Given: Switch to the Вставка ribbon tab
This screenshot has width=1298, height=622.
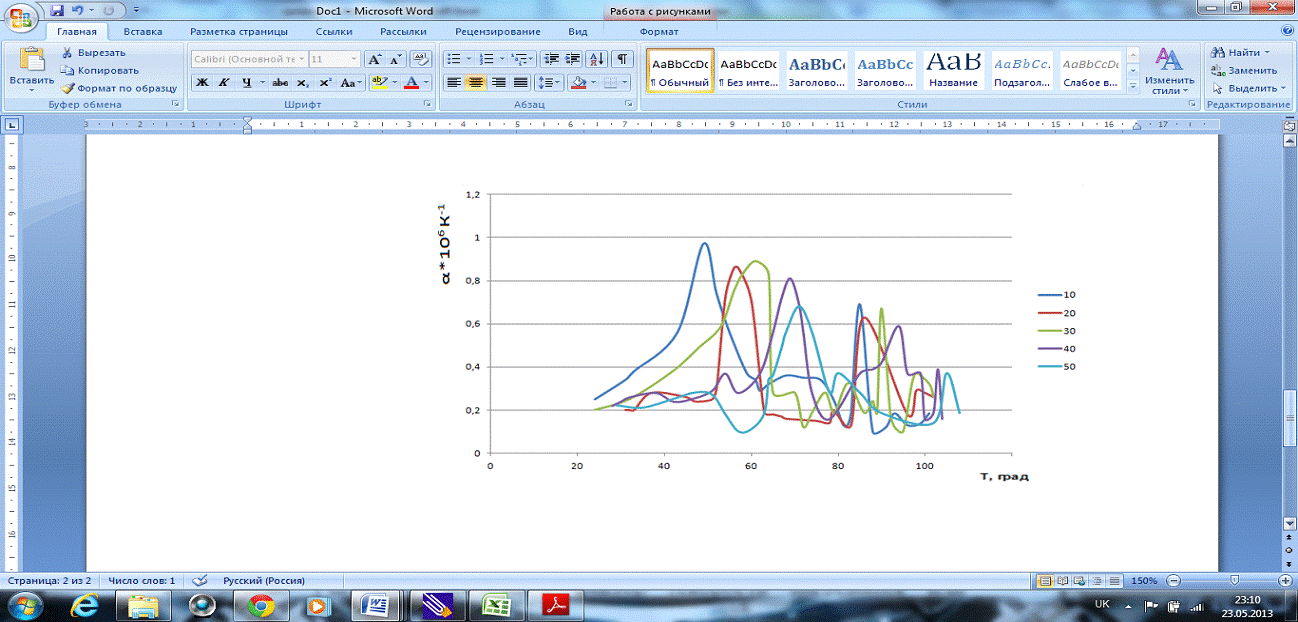Looking at the screenshot, I should point(143,32).
